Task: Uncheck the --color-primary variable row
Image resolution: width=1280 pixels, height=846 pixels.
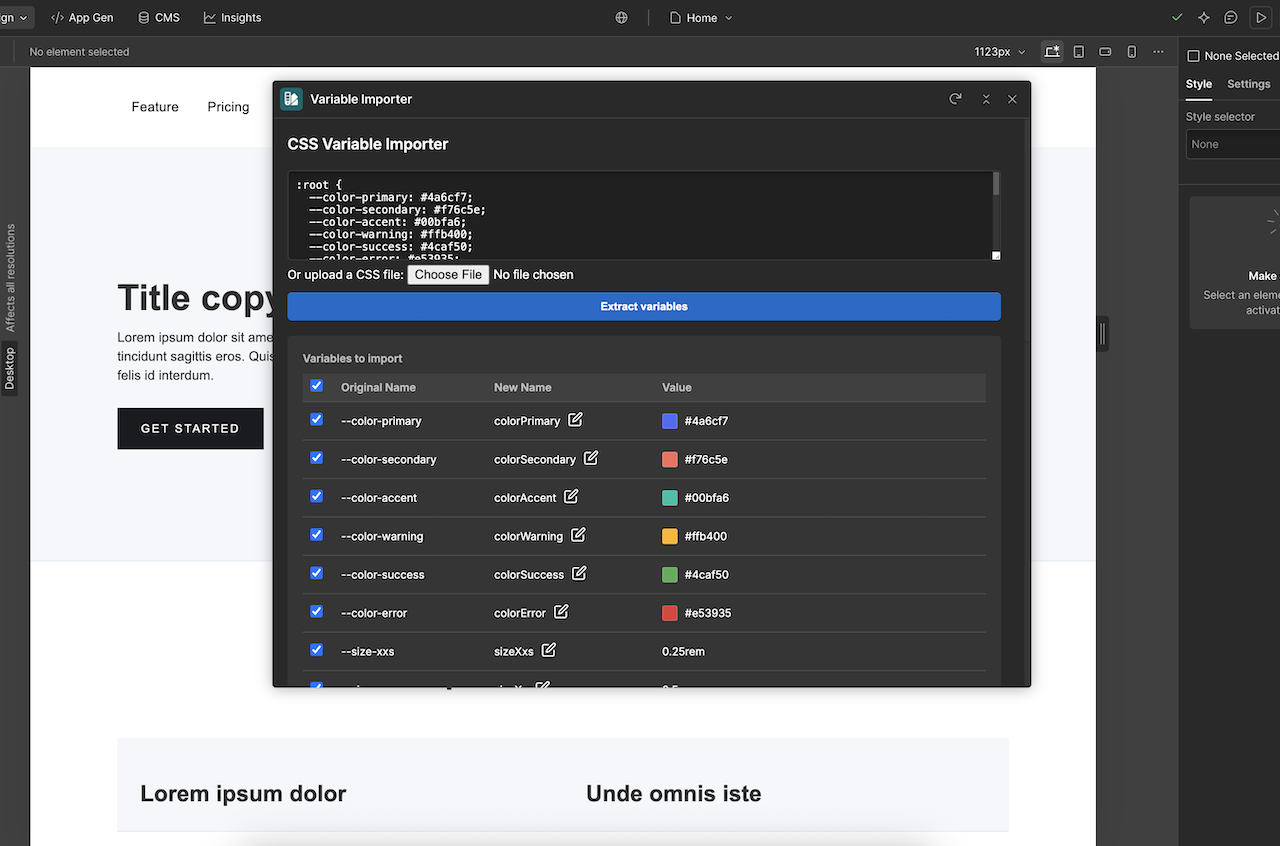Action: 316,419
